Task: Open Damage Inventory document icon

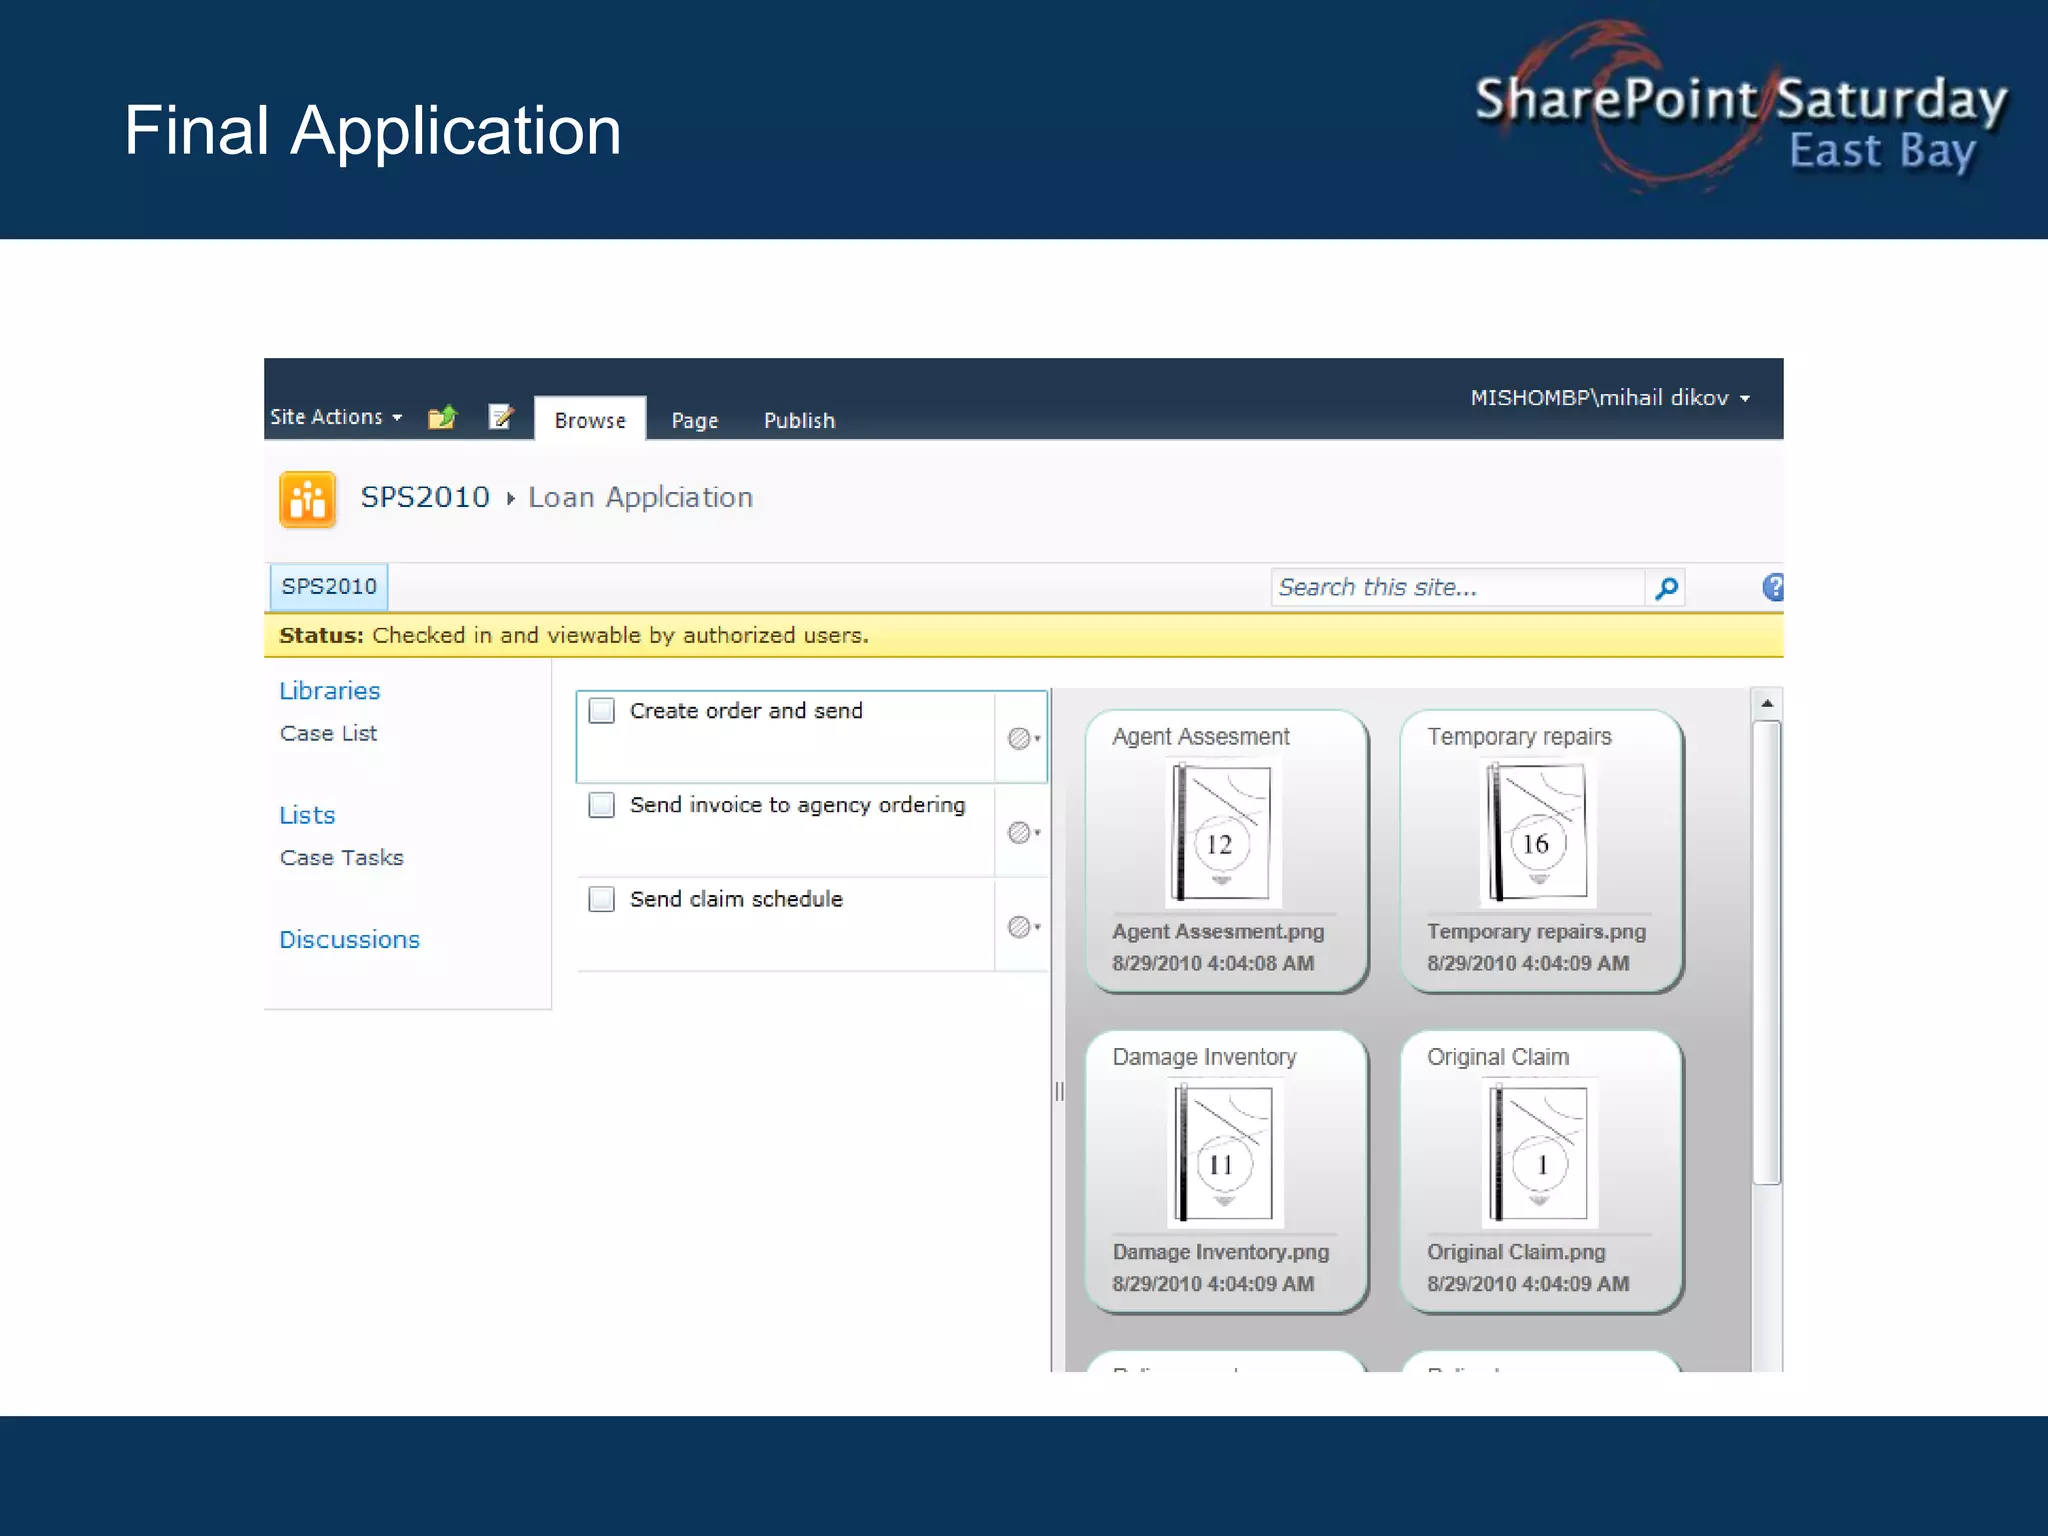Action: click(x=1223, y=1153)
